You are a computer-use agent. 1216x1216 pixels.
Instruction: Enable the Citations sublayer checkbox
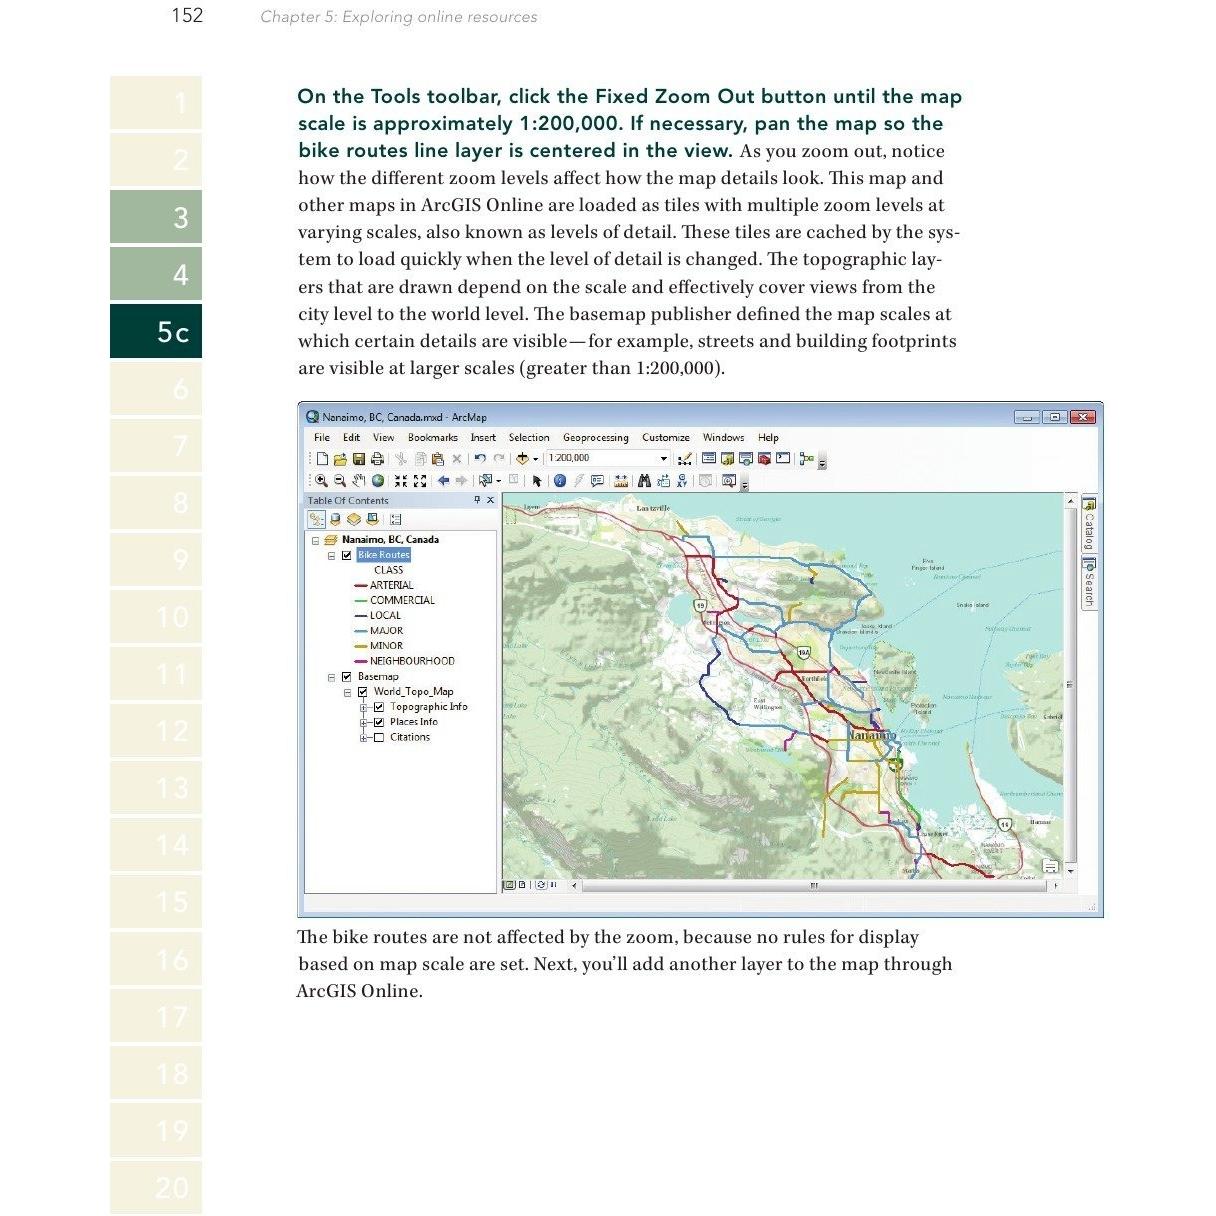tap(379, 738)
